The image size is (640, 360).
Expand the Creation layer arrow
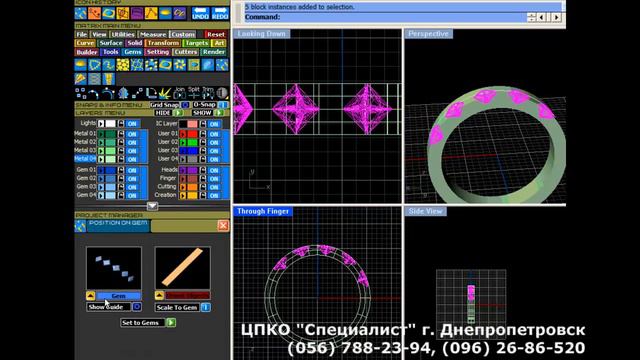pyautogui.click(x=183, y=196)
